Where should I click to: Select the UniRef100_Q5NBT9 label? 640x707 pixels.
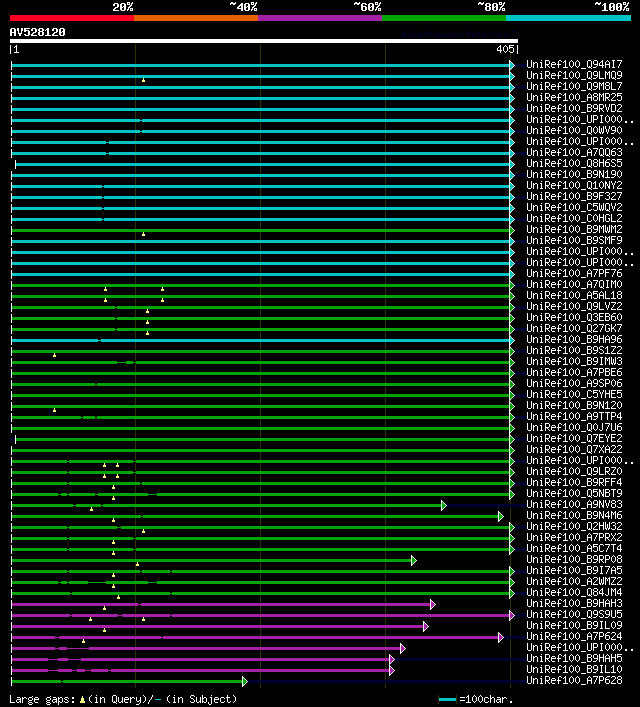574,493
